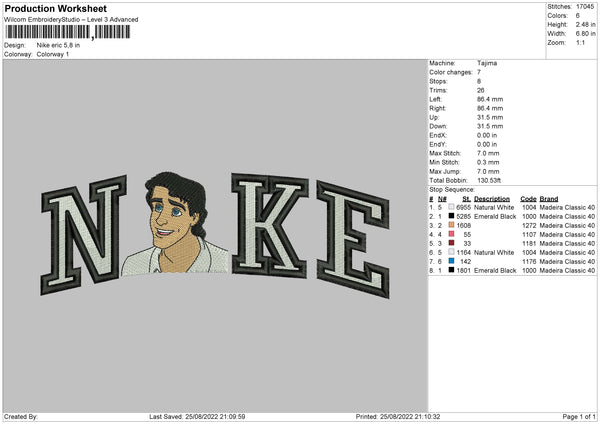The width and height of the screenshot is (600, 424).
Task: Click the St. column header
Action: 466,199
